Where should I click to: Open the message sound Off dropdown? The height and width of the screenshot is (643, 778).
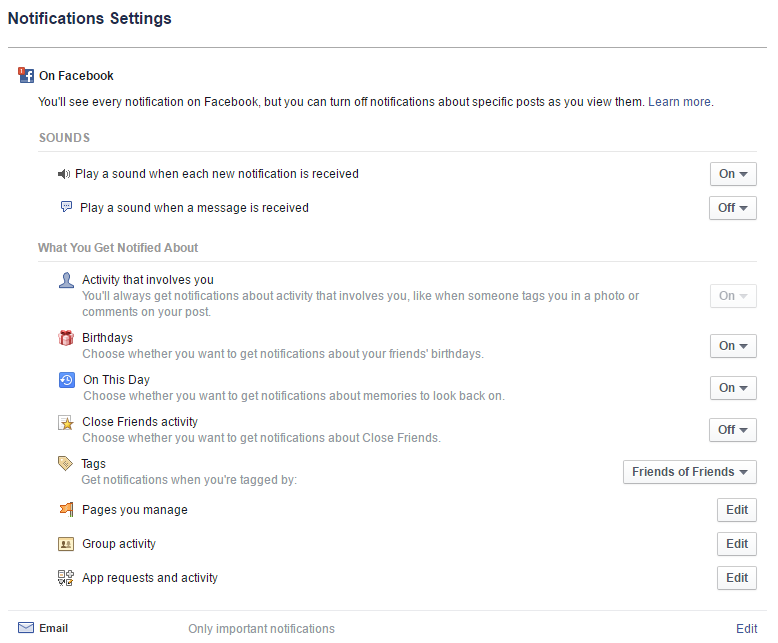pos(733,208)
